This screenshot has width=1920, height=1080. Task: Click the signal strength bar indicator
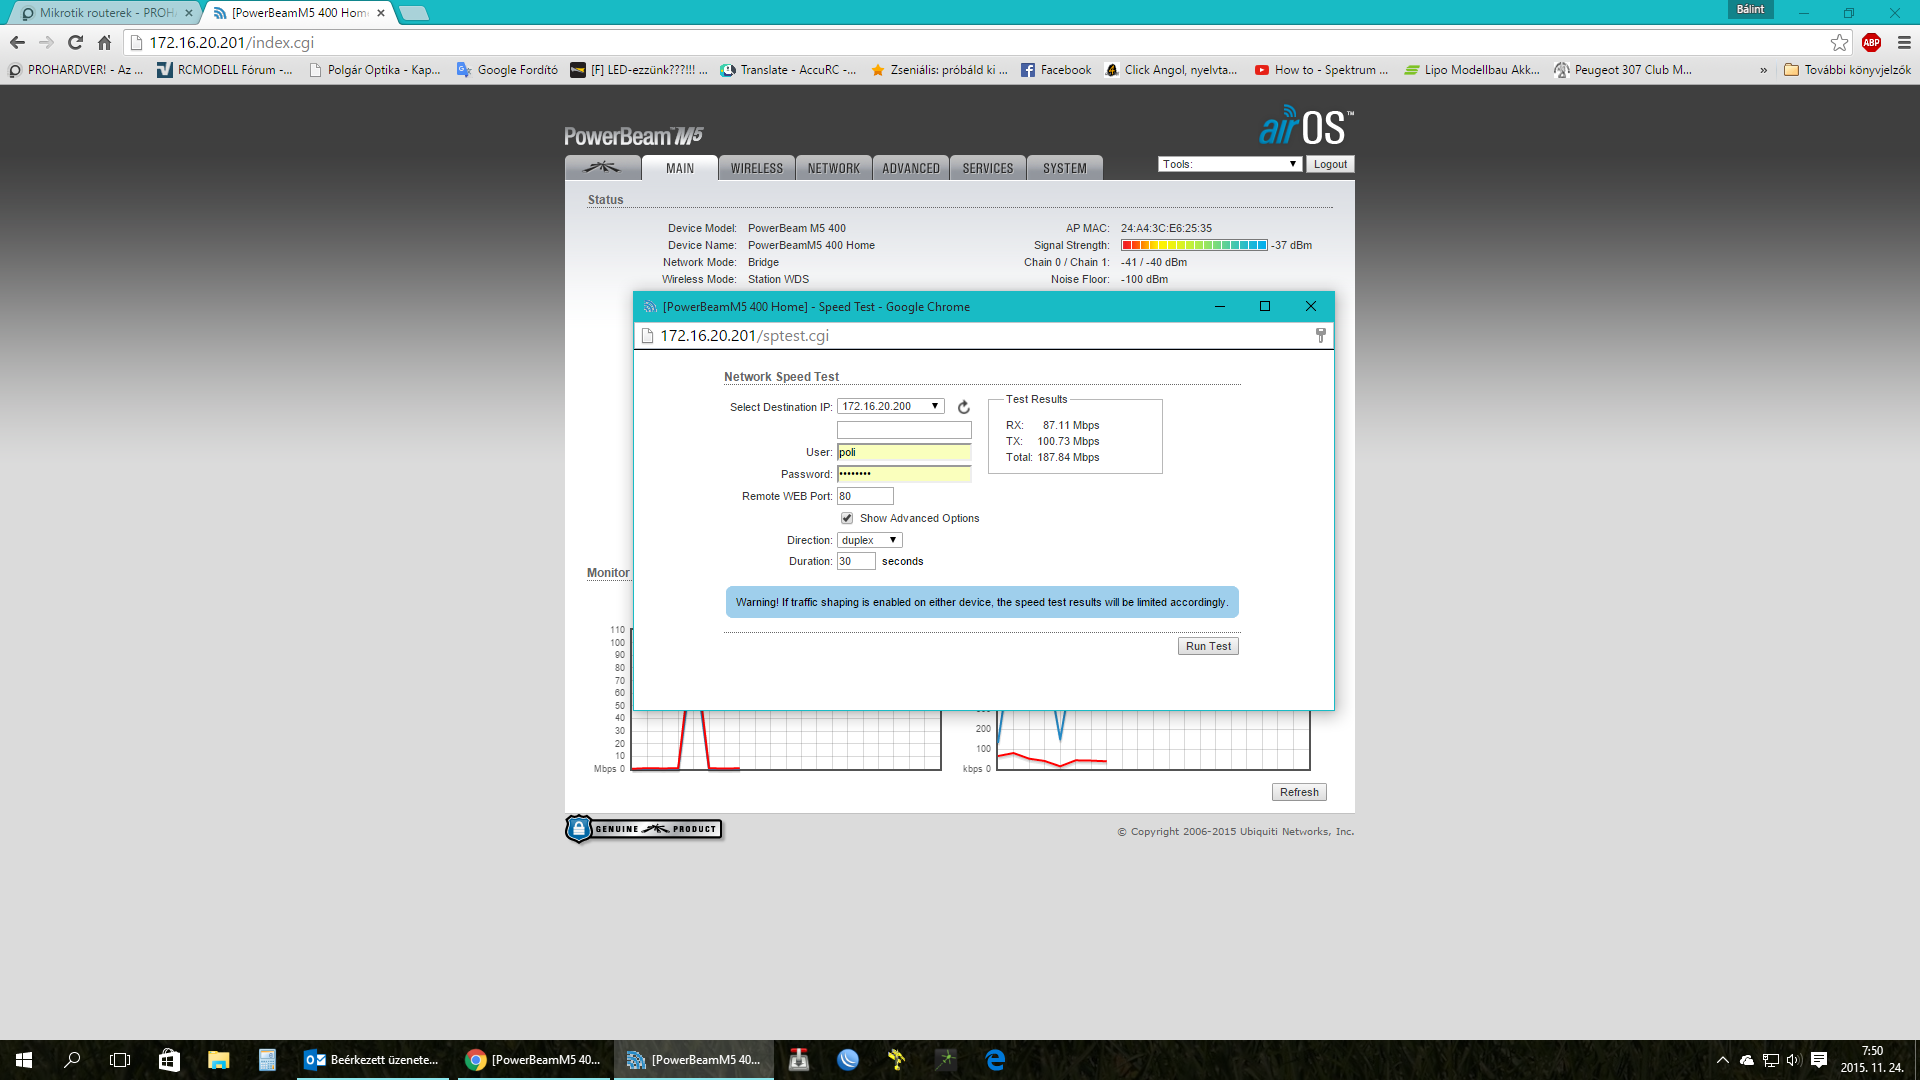click(x=1194, y=245)
